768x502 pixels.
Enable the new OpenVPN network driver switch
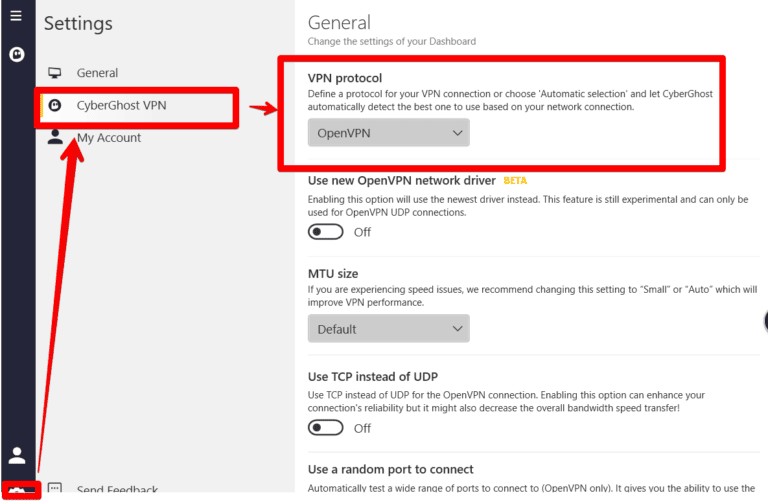(x=326, y=232)
